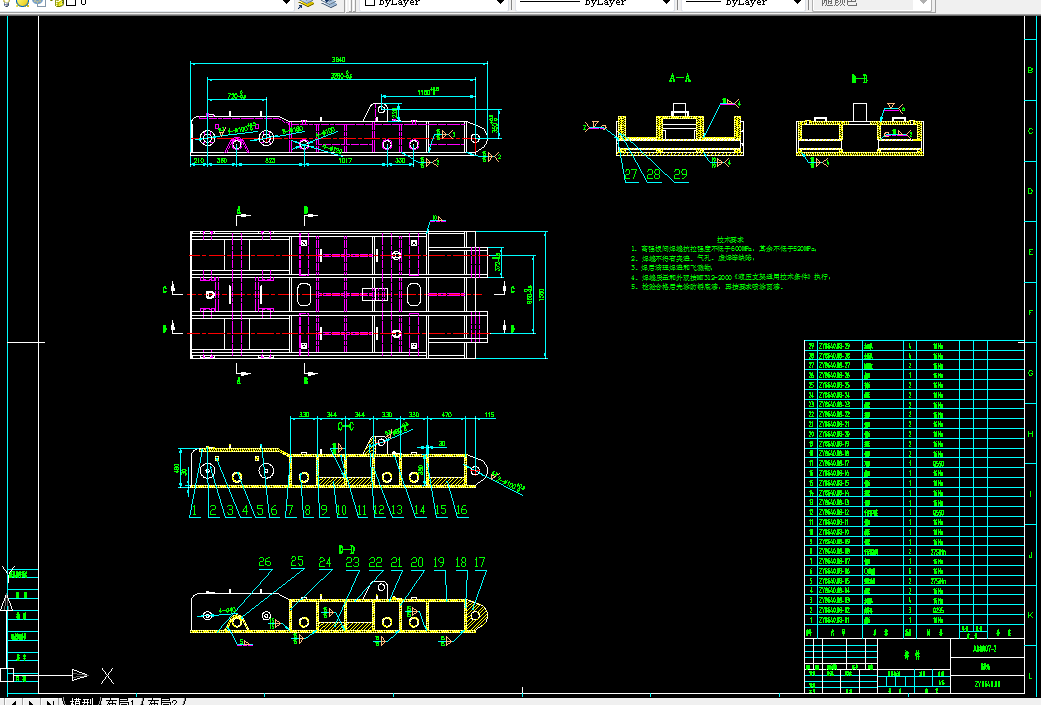Select part balloon number 29
This screenshot has width=1041, height=705.
[x=681, y=174]
